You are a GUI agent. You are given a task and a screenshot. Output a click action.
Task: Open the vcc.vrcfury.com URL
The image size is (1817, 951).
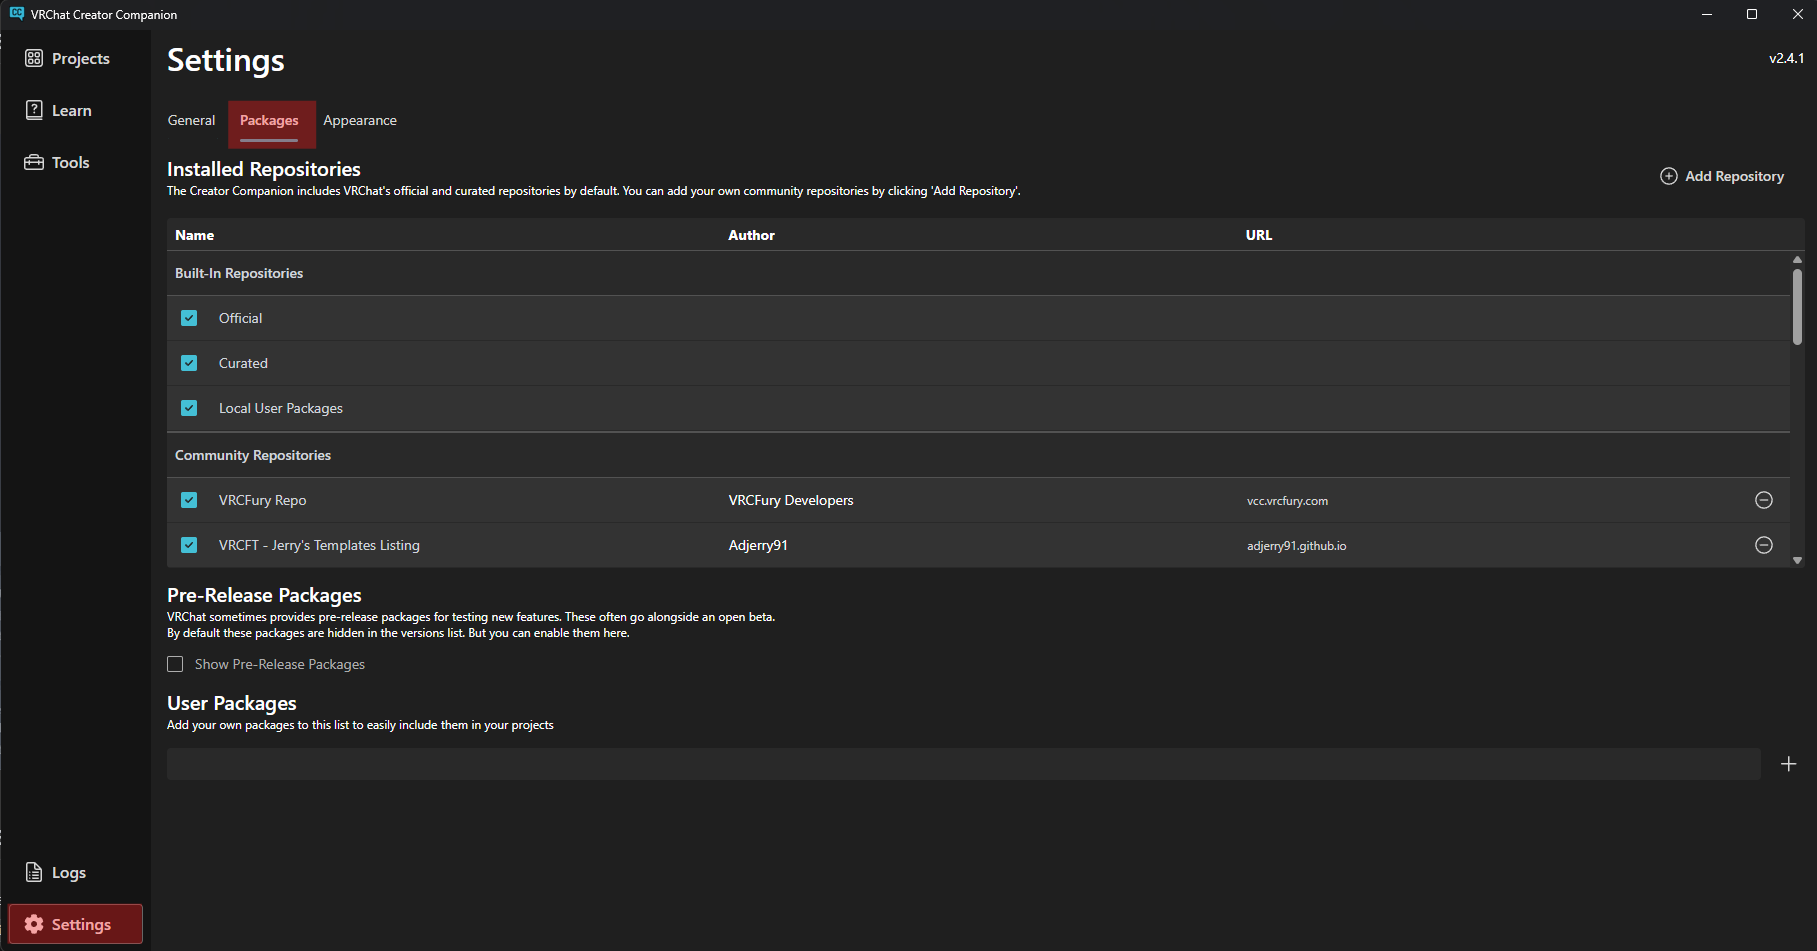tap(1287, 501)
